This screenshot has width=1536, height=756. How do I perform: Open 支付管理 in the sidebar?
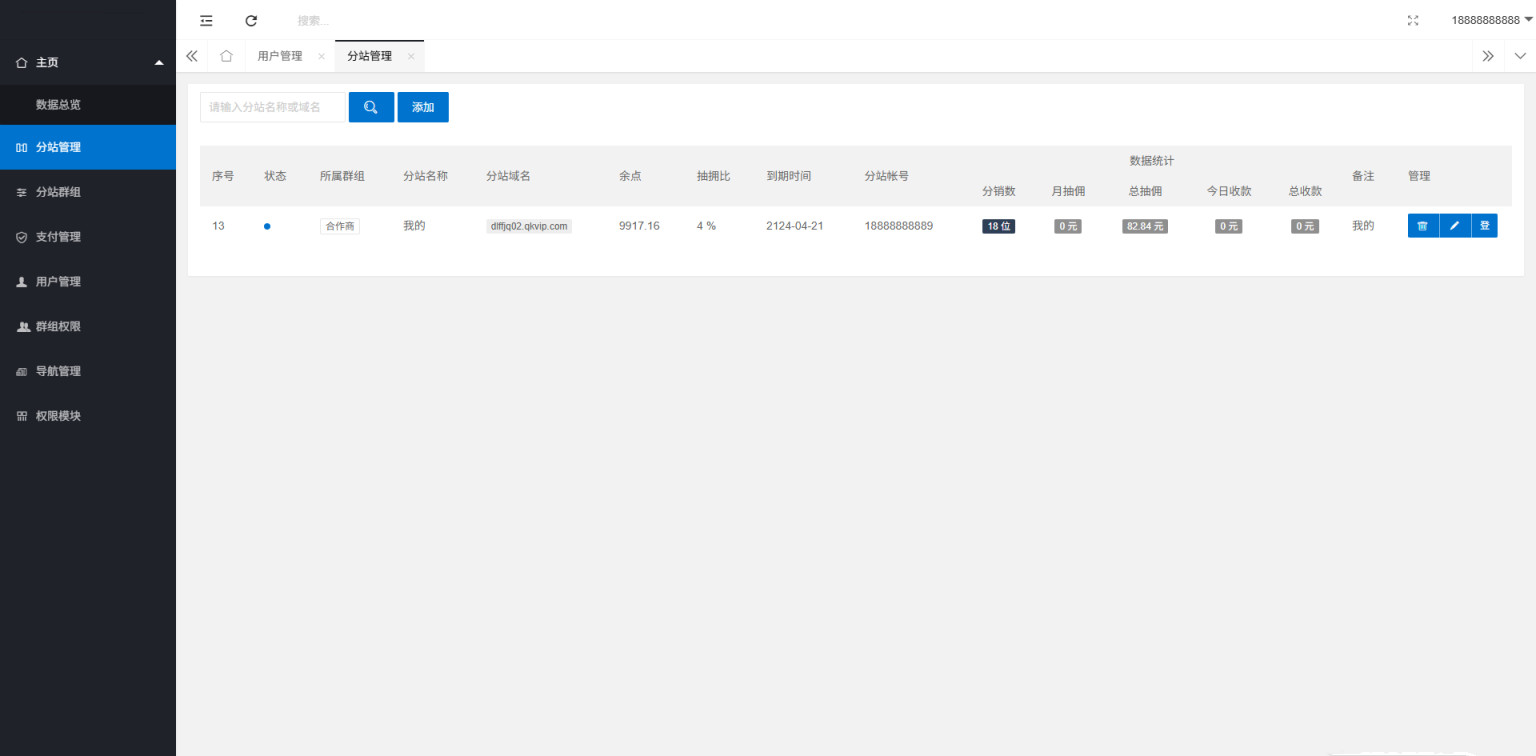pyautogui.click(x=58, y=237)
